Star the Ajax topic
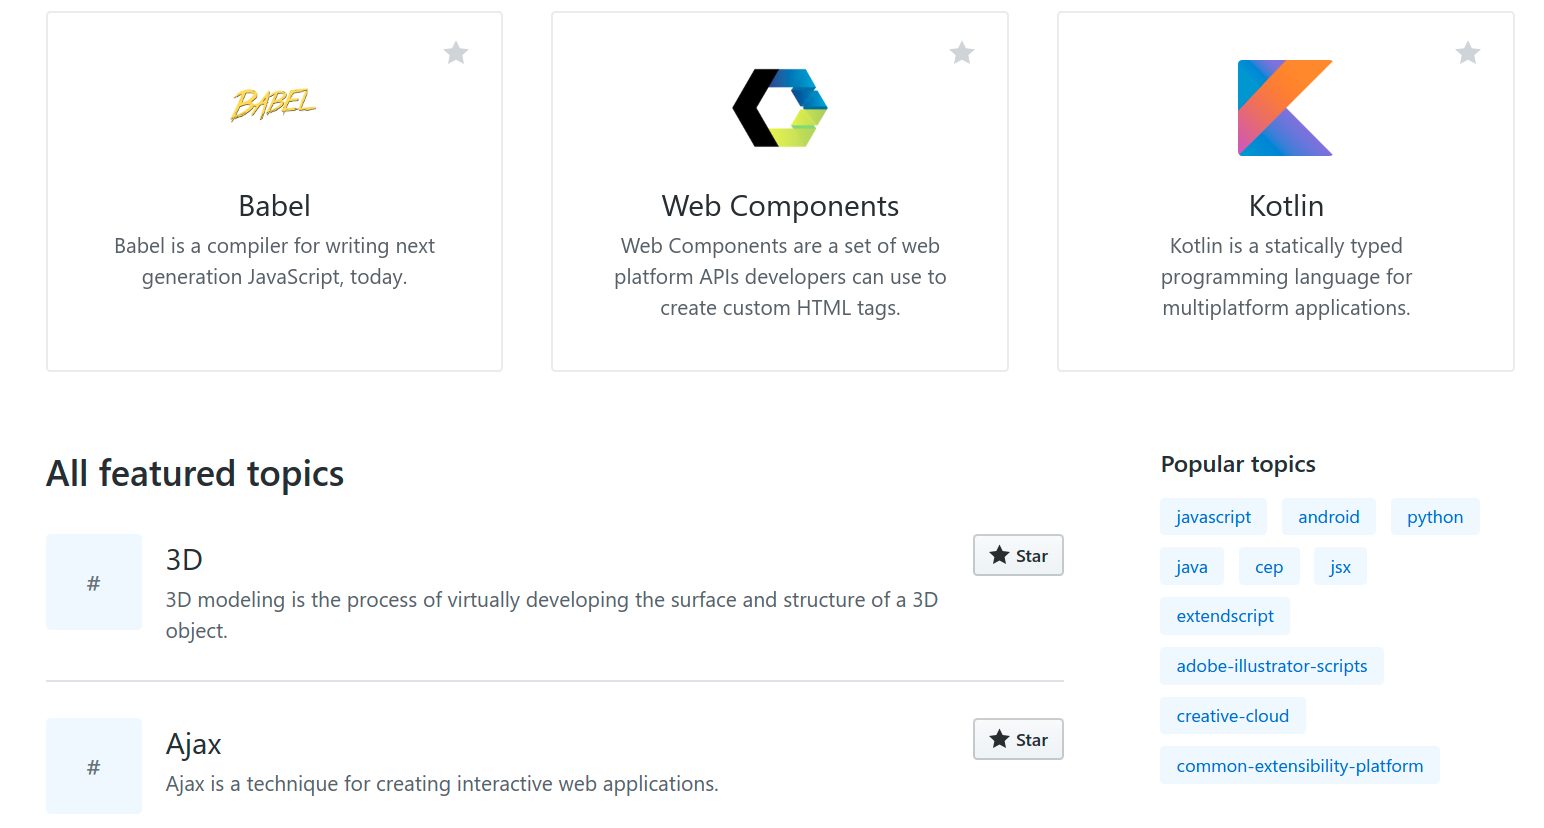The image size is (1544, 828). click(x=1018, y=739)
